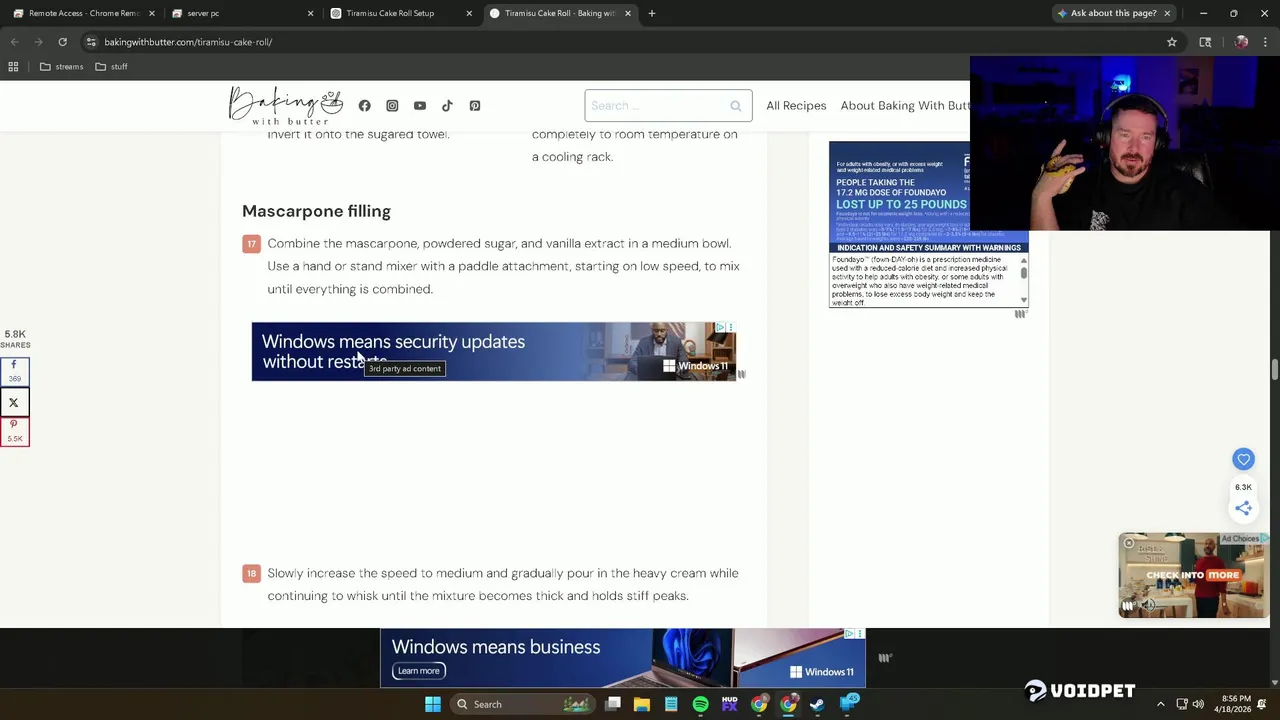Open Baking with Butter TikTok icon
The width and height of the screenshot is (1280, 720).
(447, 106)
